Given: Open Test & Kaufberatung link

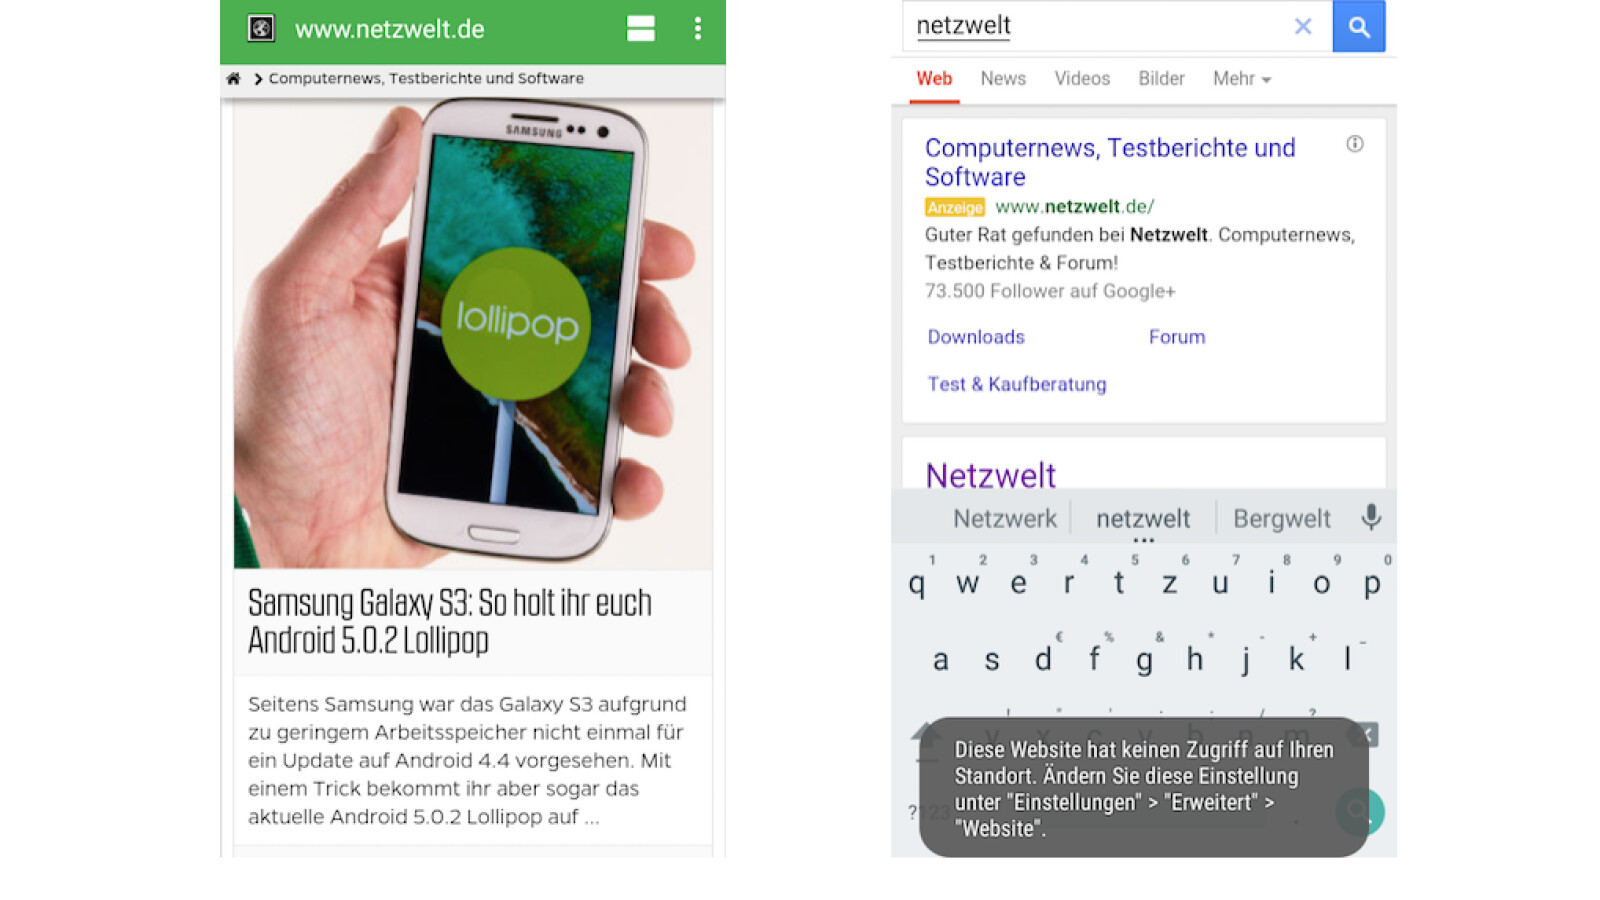Looking at the screenshot, I should (x=1017, y=384).
